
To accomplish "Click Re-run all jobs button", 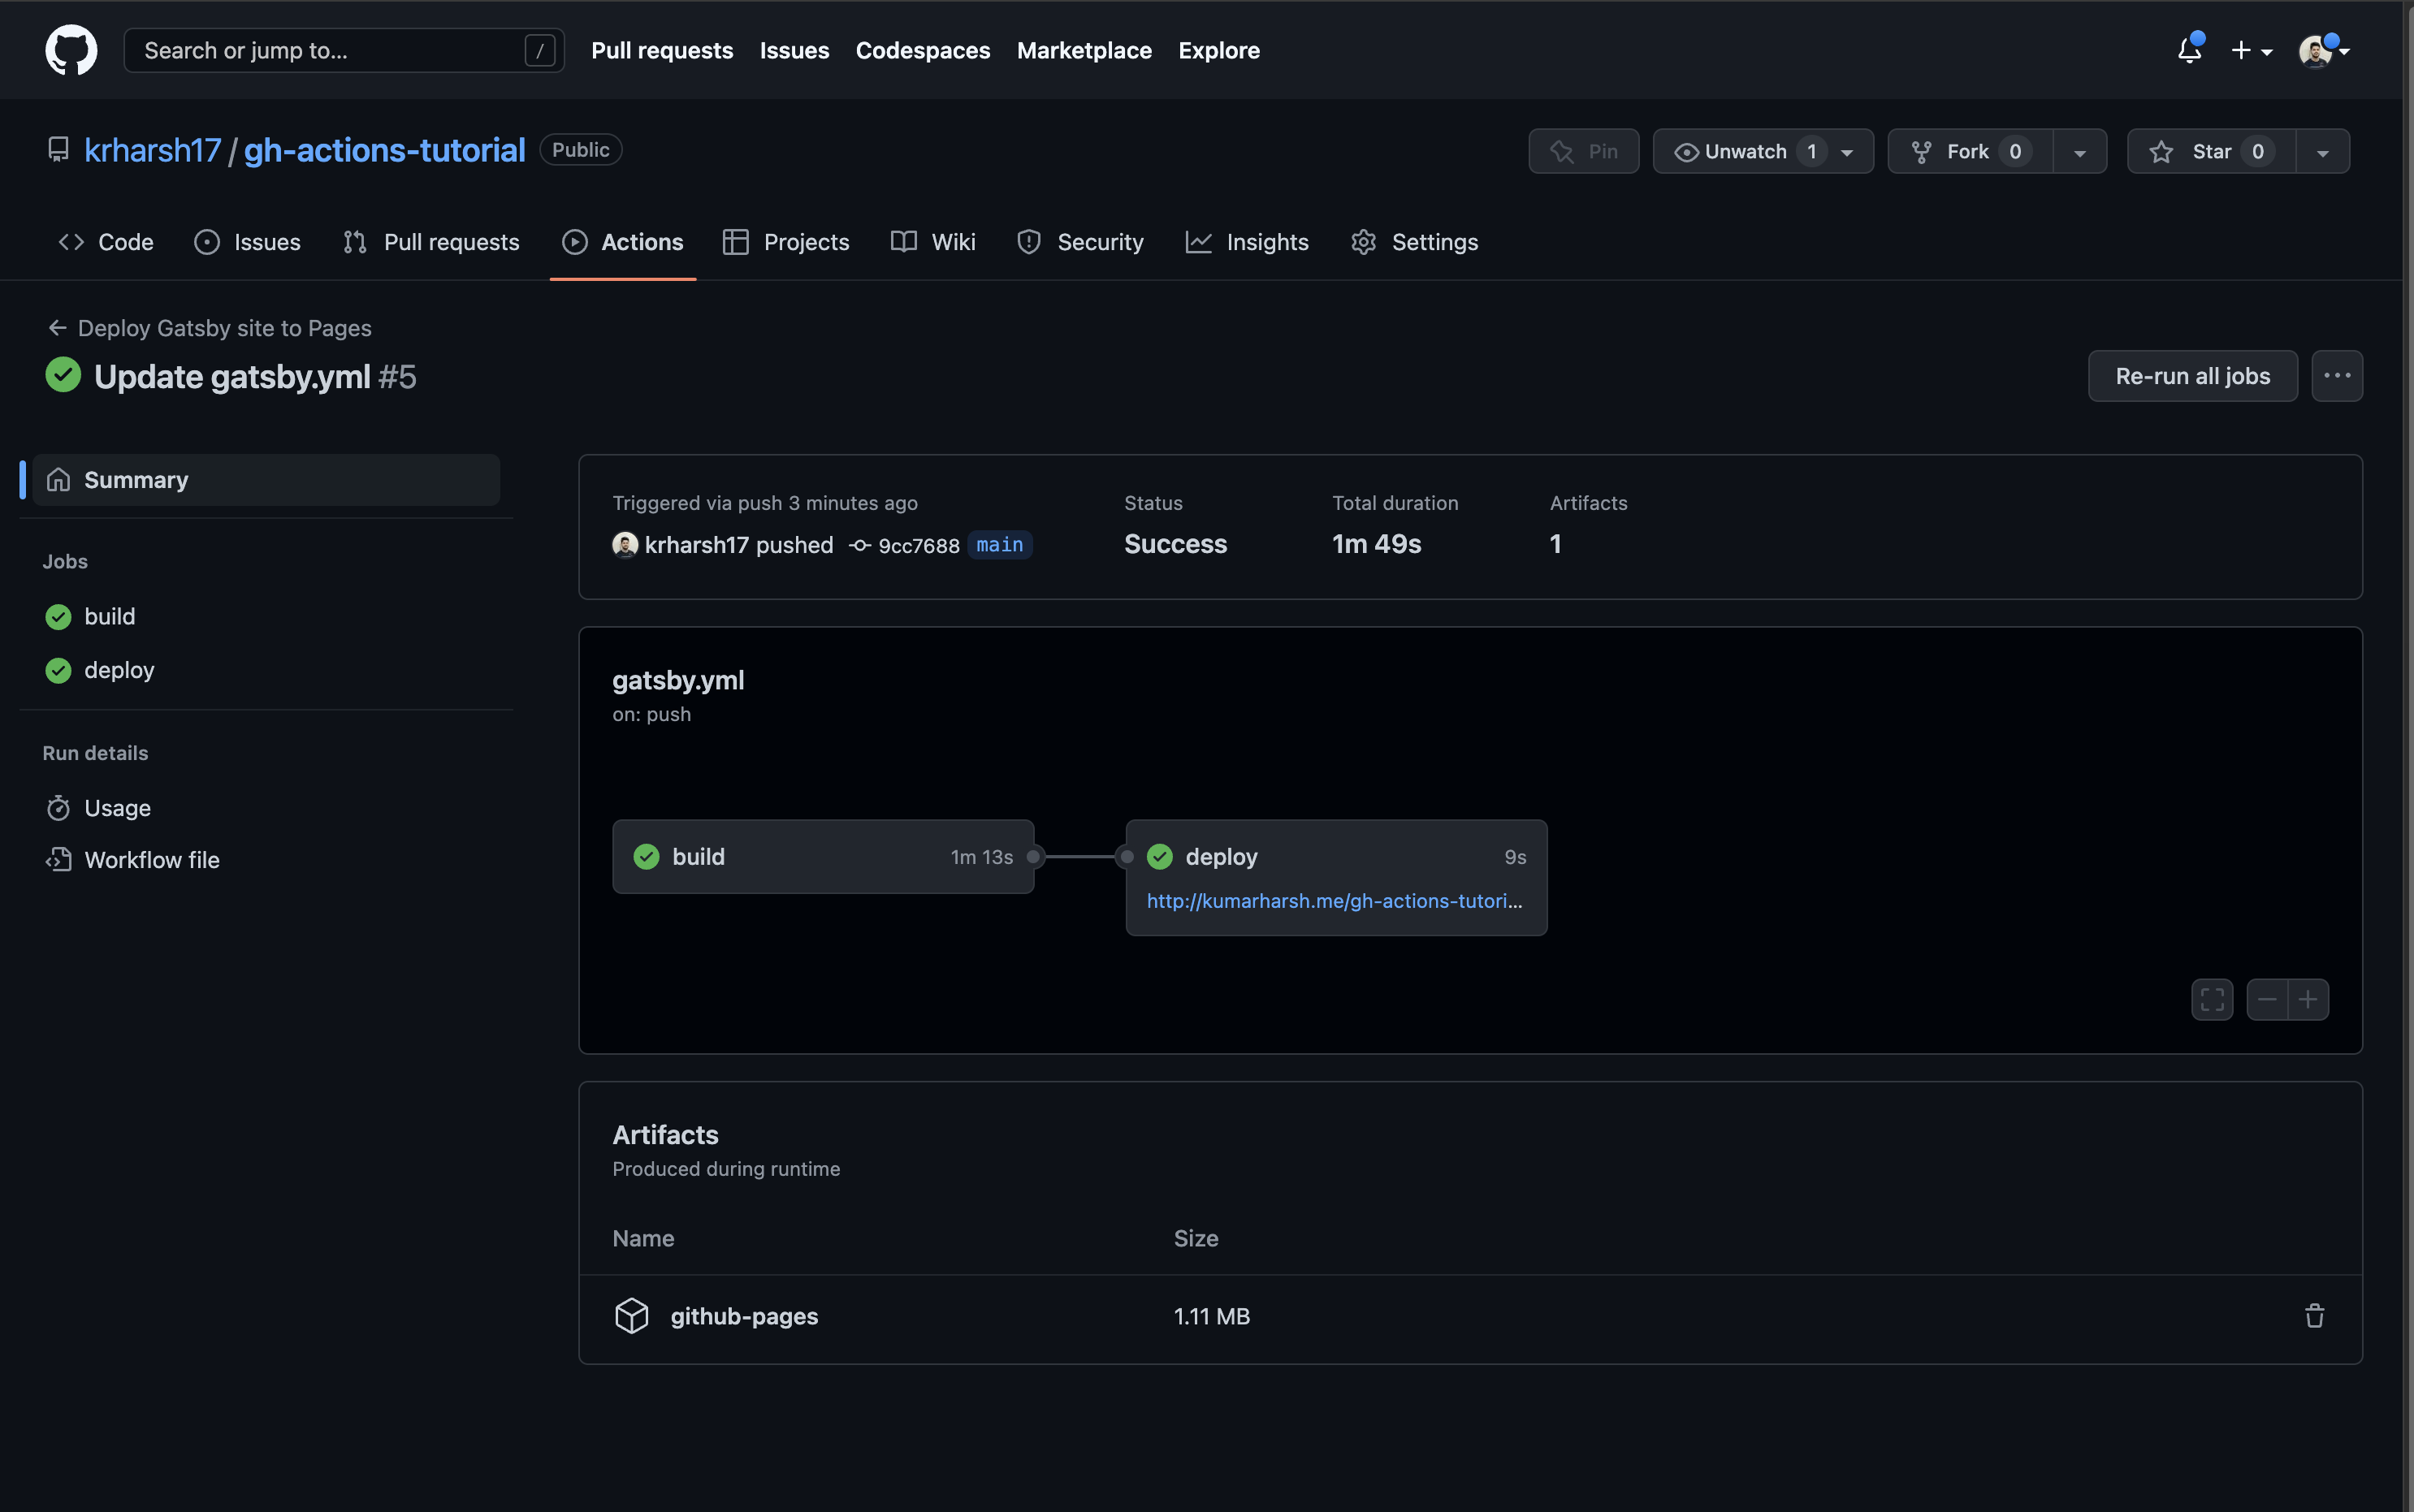I will 2192,376.
